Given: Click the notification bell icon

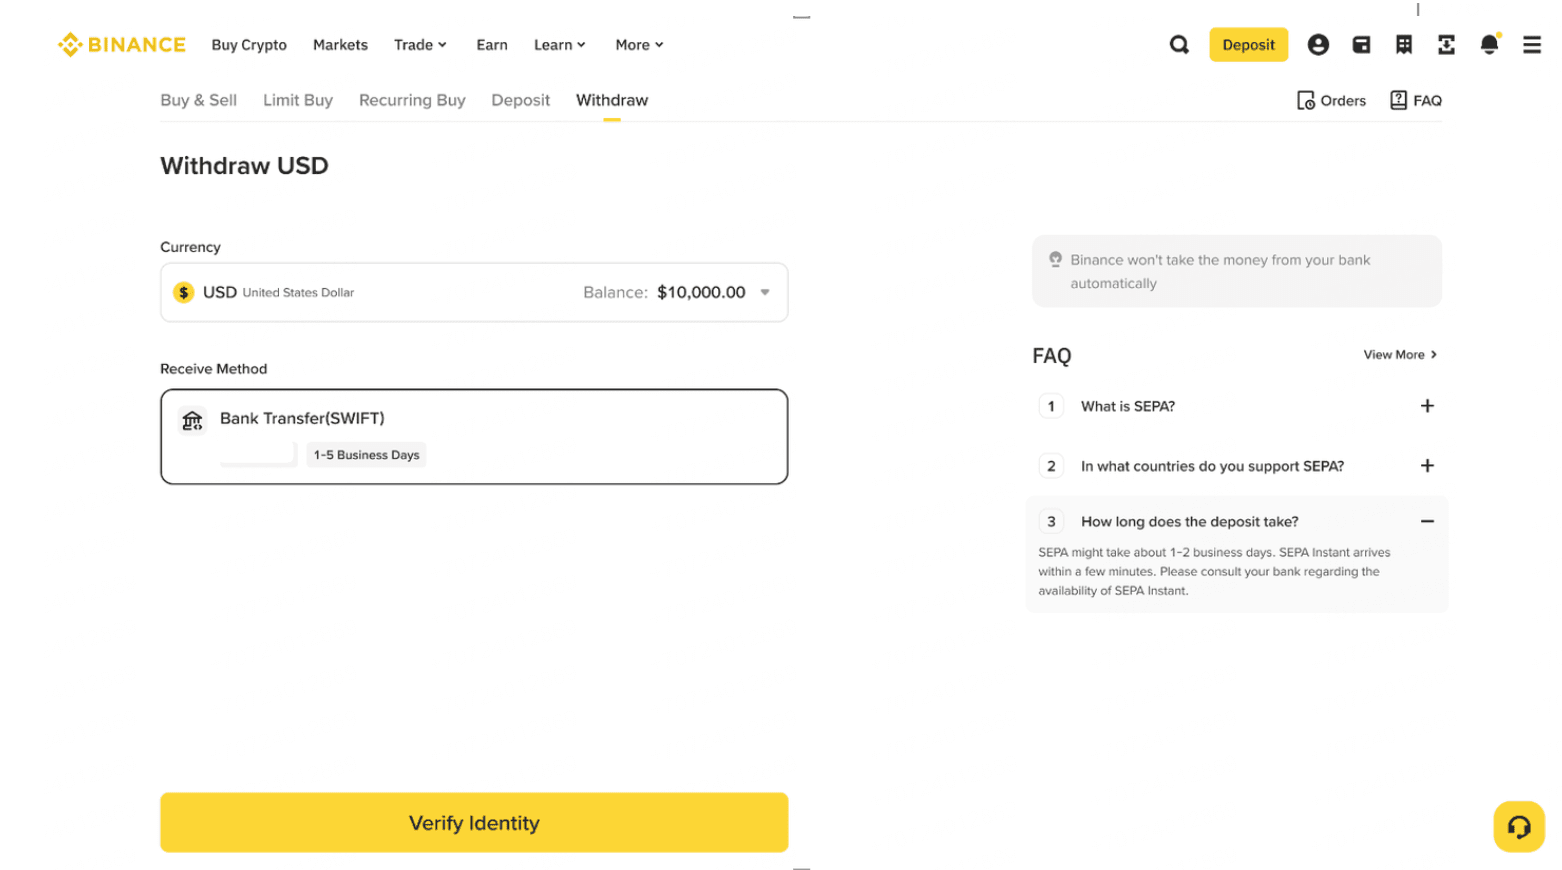Looking at the screenshot, I should [x=1489, y=45].
